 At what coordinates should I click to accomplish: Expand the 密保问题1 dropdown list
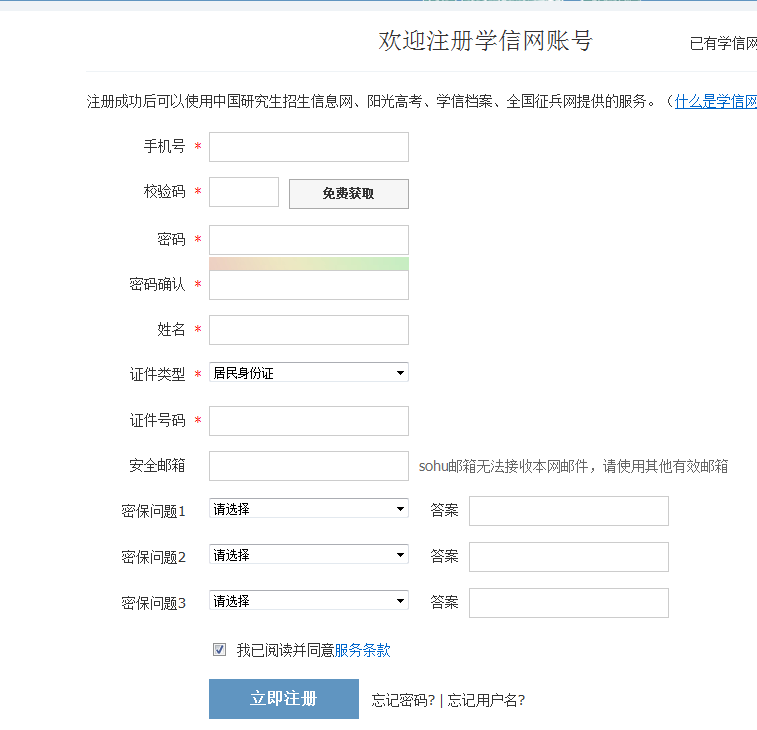pyautogui.click(x=308, y=509)
